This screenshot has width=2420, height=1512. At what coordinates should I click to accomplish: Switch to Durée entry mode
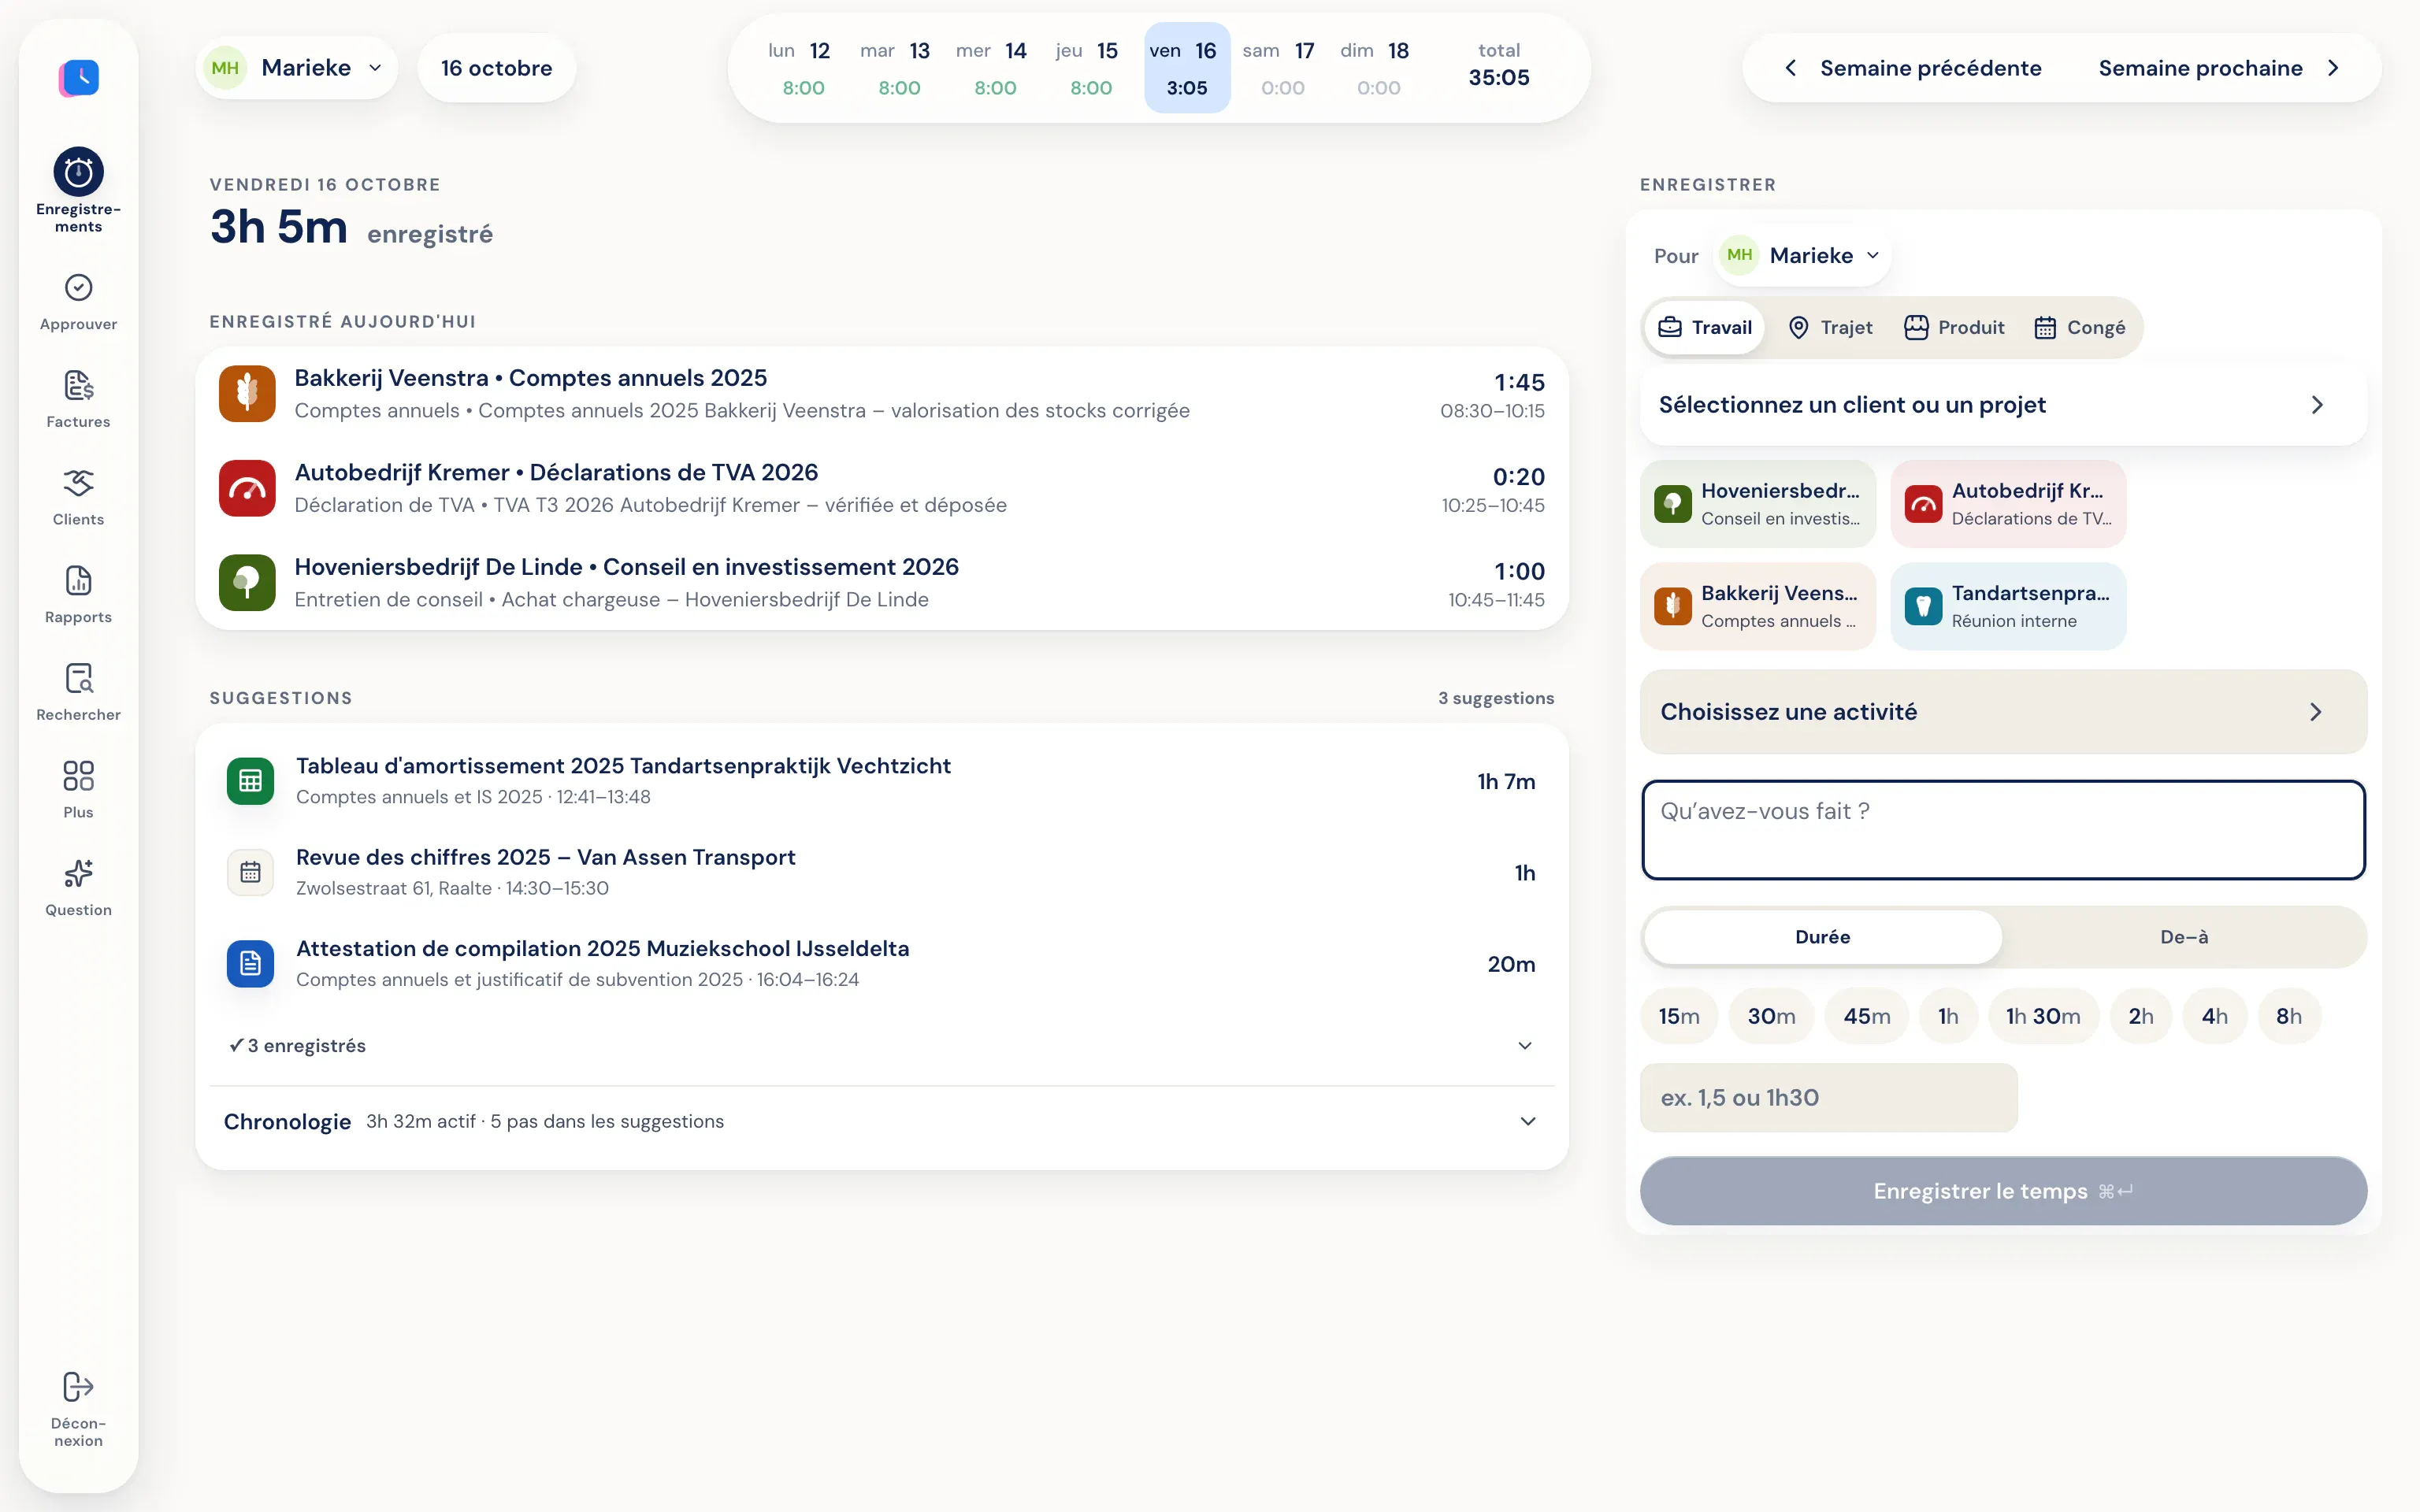tap(1822, 937)
